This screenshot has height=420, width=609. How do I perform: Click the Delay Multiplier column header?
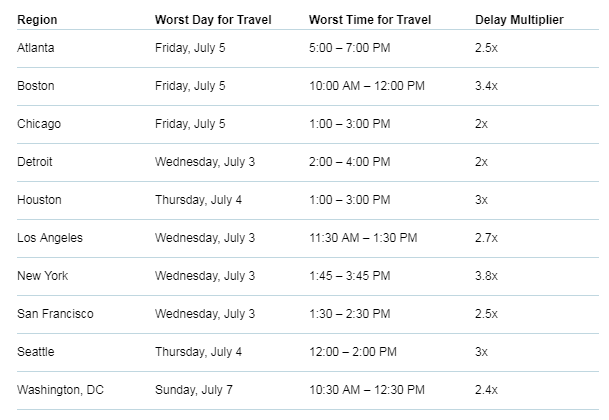coord(519,20)
